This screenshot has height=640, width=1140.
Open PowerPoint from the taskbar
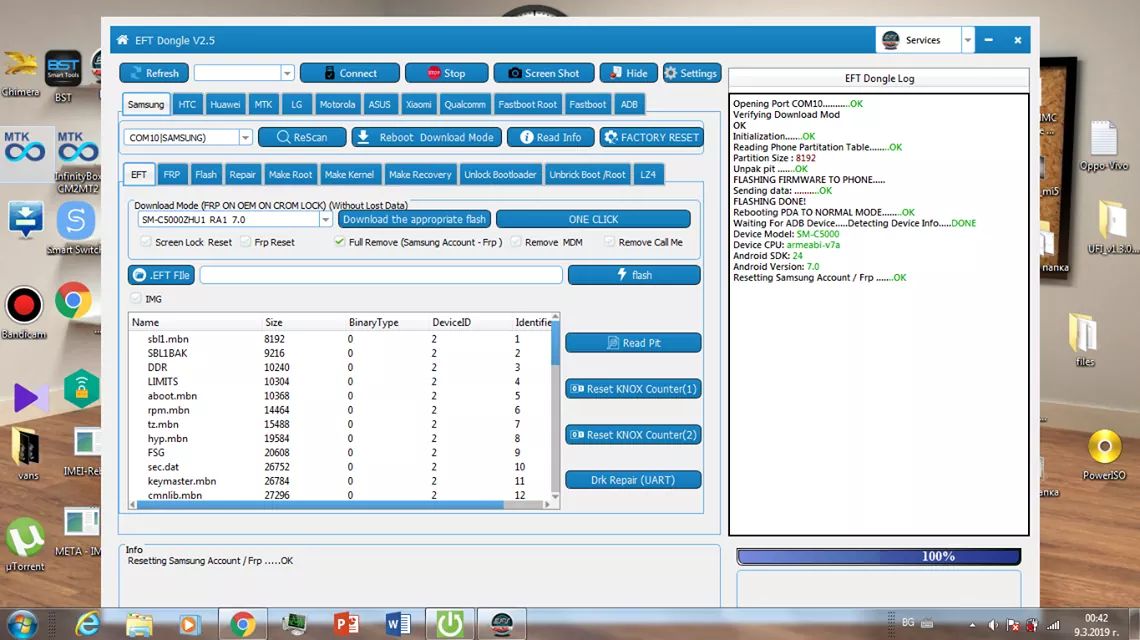(x=346, y=624)
